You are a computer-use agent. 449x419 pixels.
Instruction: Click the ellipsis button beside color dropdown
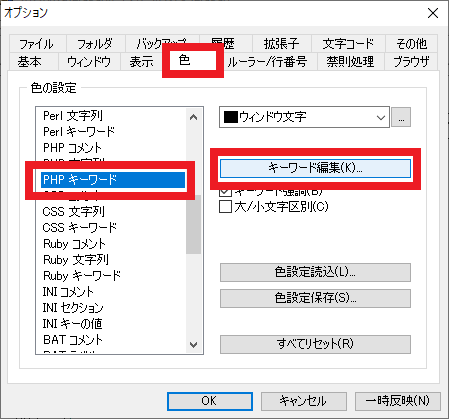(401, 117)
